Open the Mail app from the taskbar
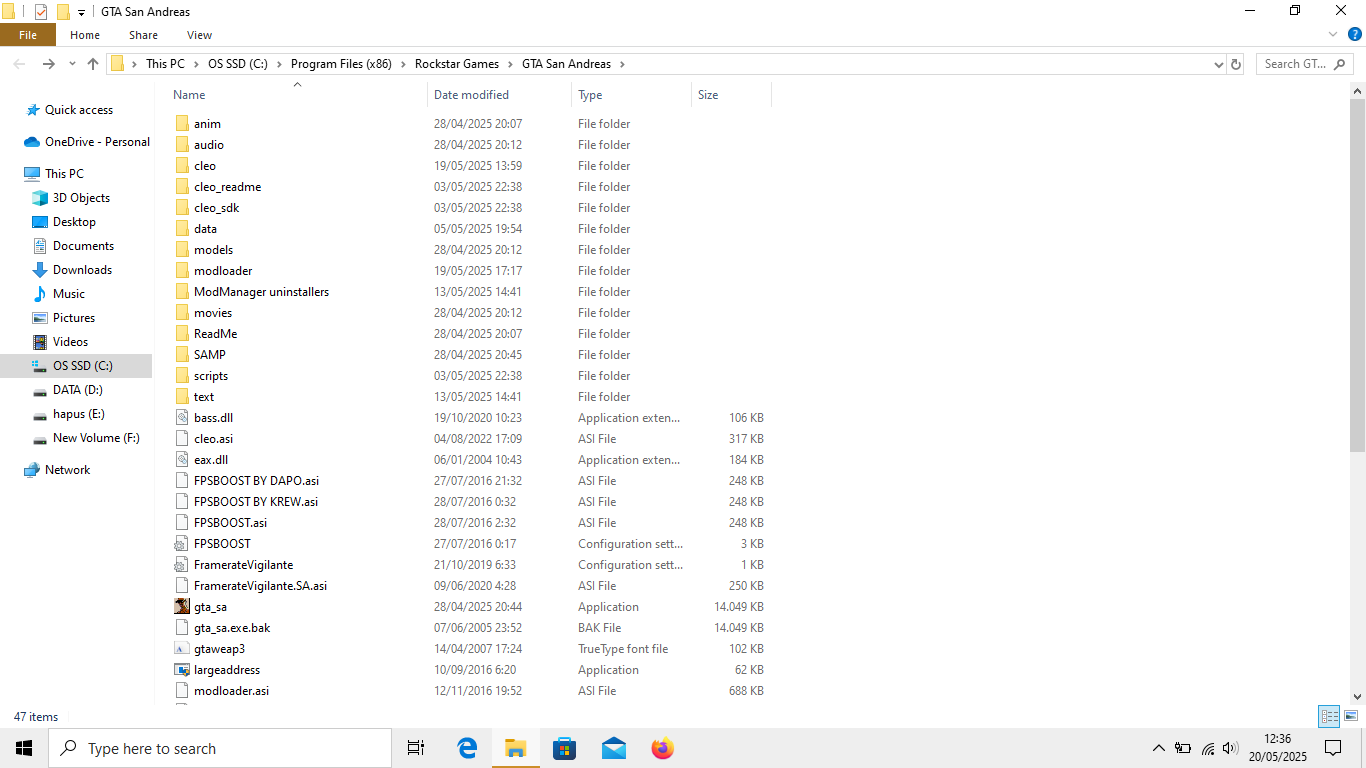1366x768 pixels. coord(614,748)
